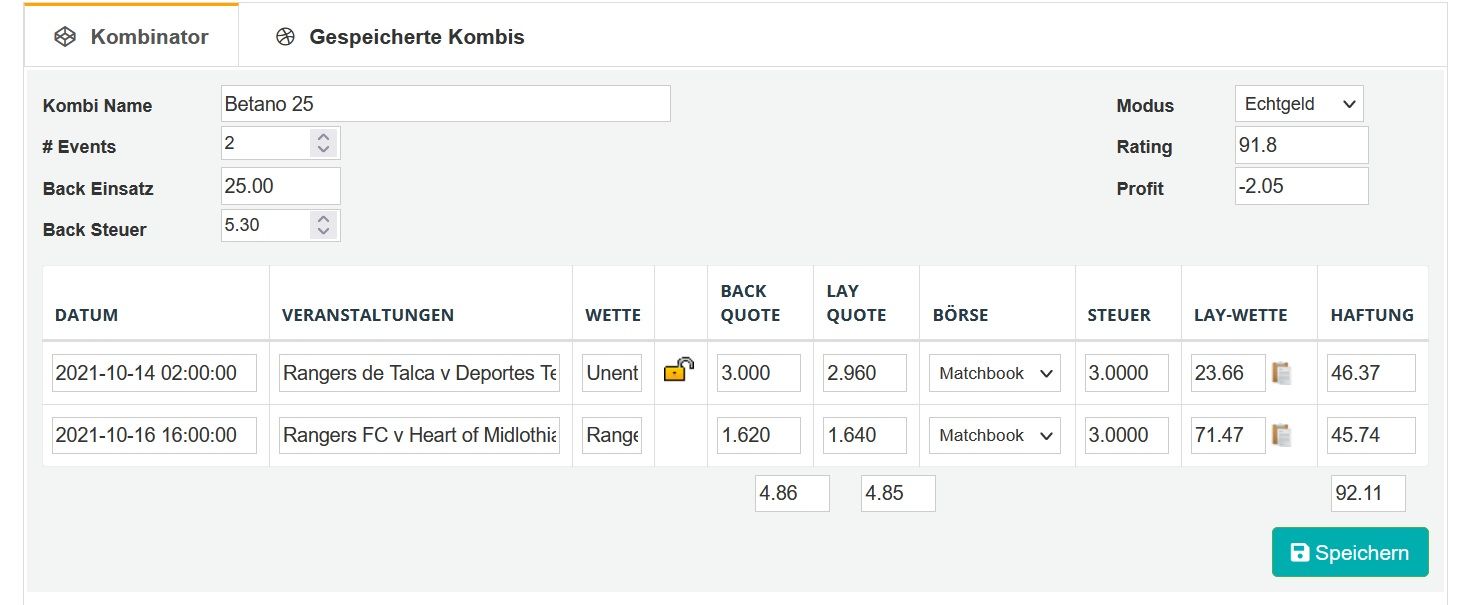Viewport: 1457px width, 605px height.
Task: Click the Gespeicherte Kombis ball icon
Action: 286,37
